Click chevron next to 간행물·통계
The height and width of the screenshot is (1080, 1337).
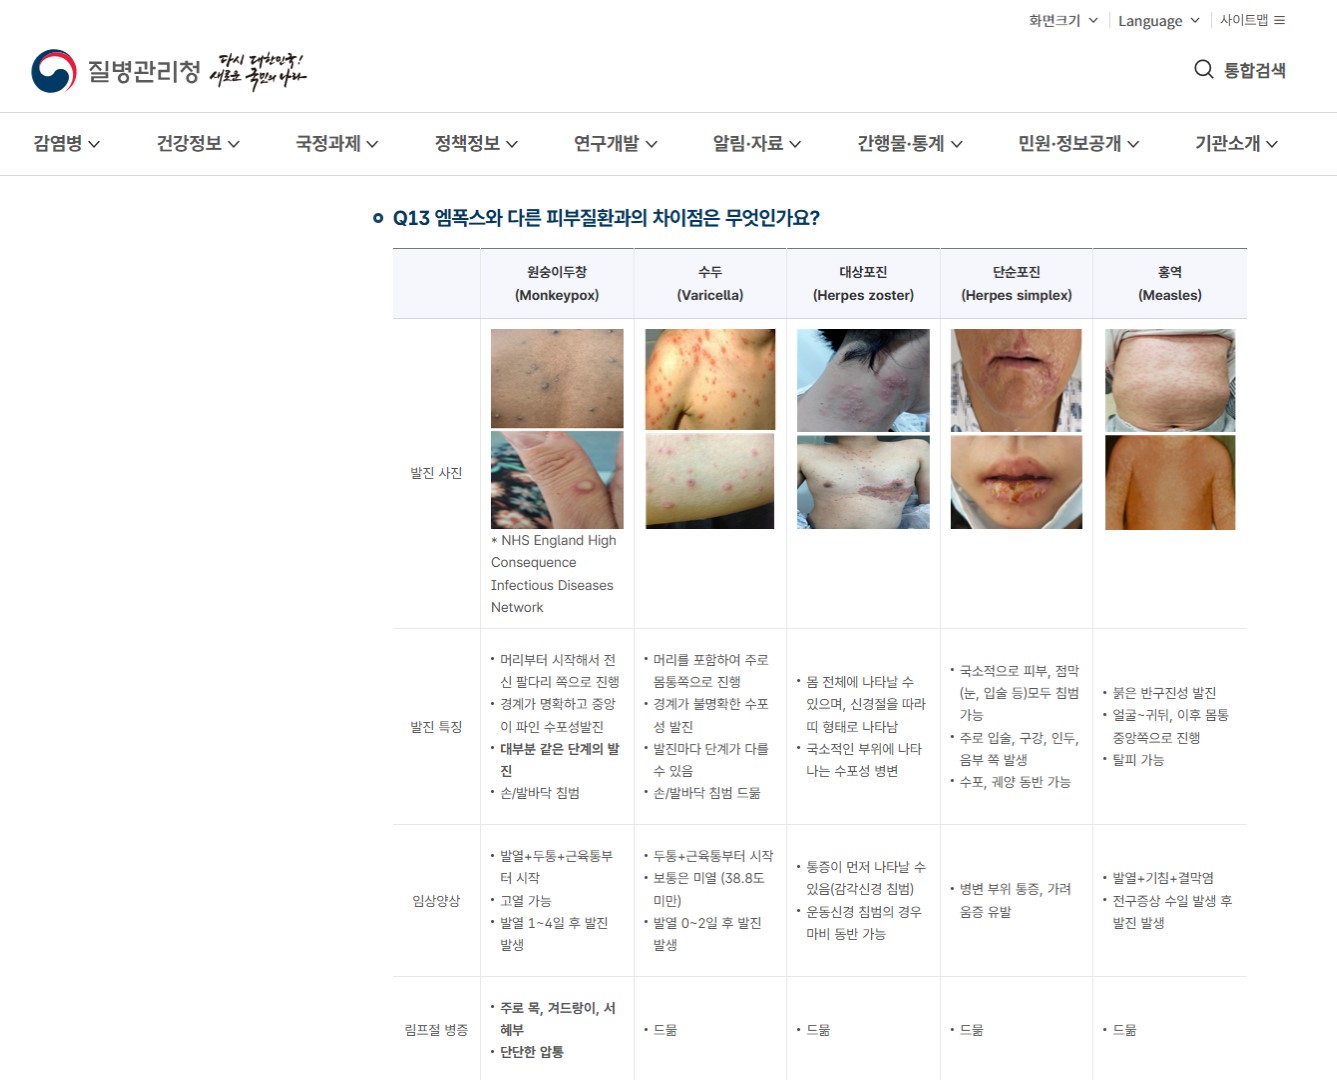(x=957, y=145)
